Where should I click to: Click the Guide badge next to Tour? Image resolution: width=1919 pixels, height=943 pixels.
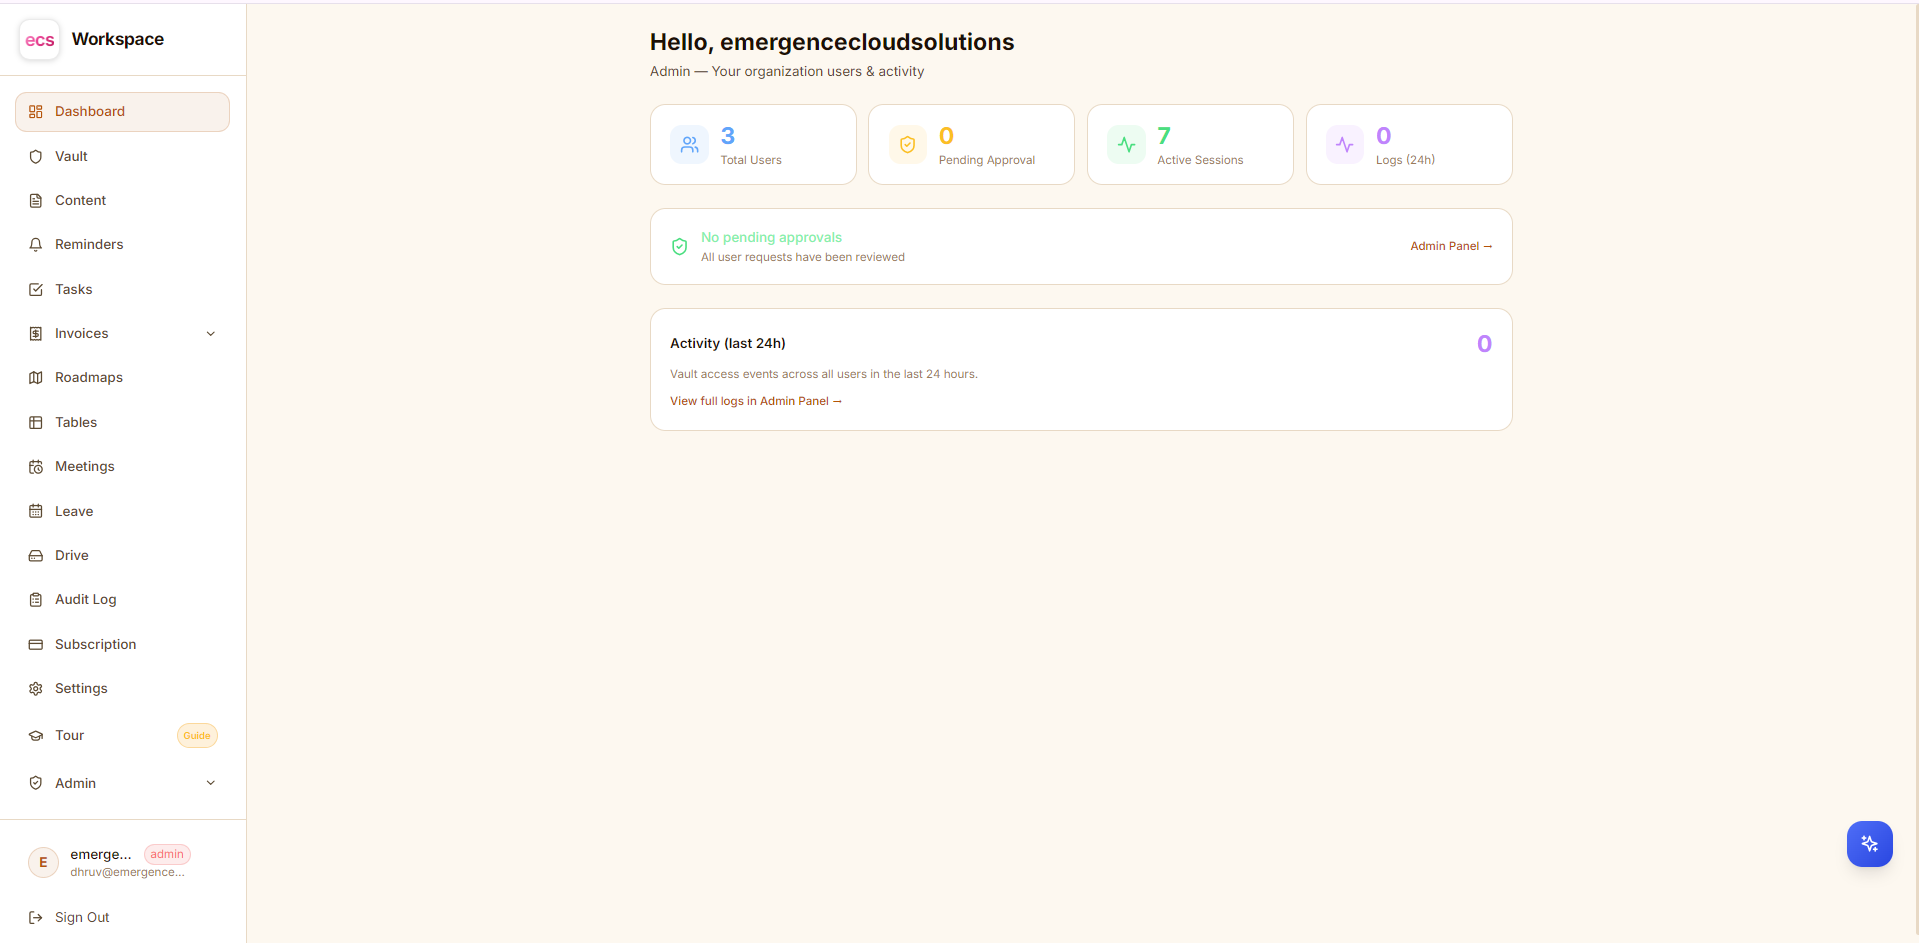197,736
